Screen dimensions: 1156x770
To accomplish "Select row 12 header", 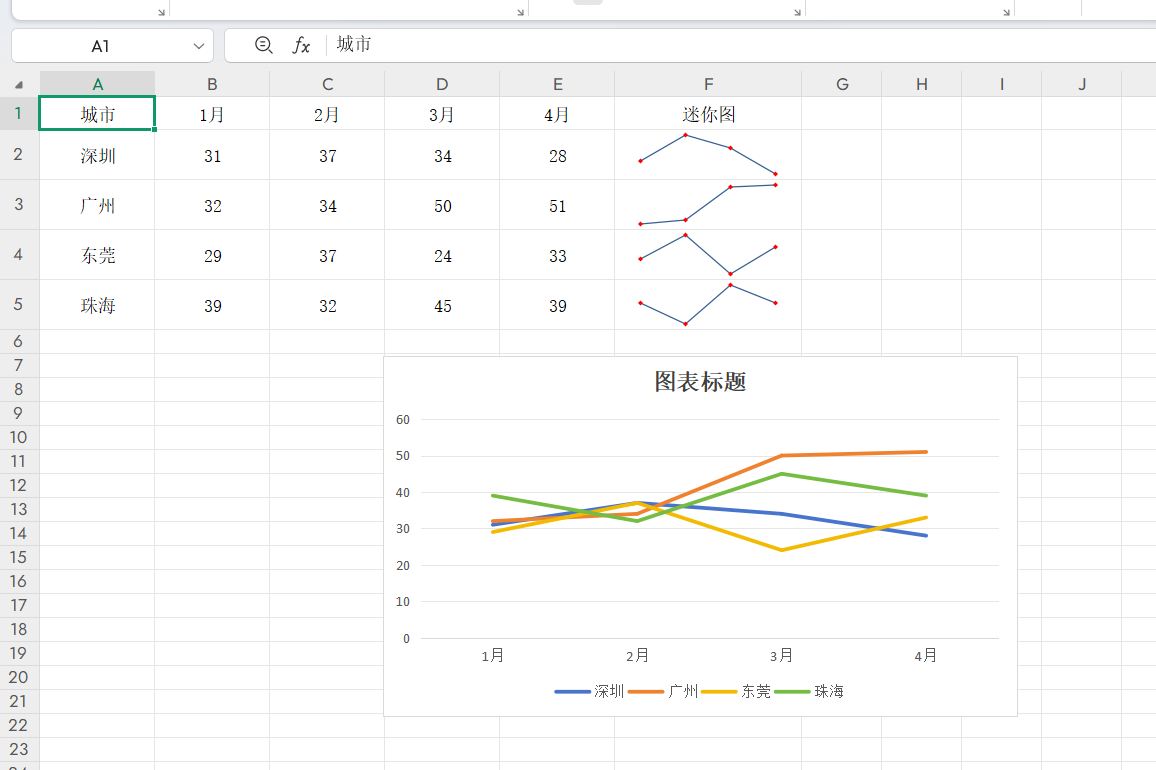I will point(19,485).
